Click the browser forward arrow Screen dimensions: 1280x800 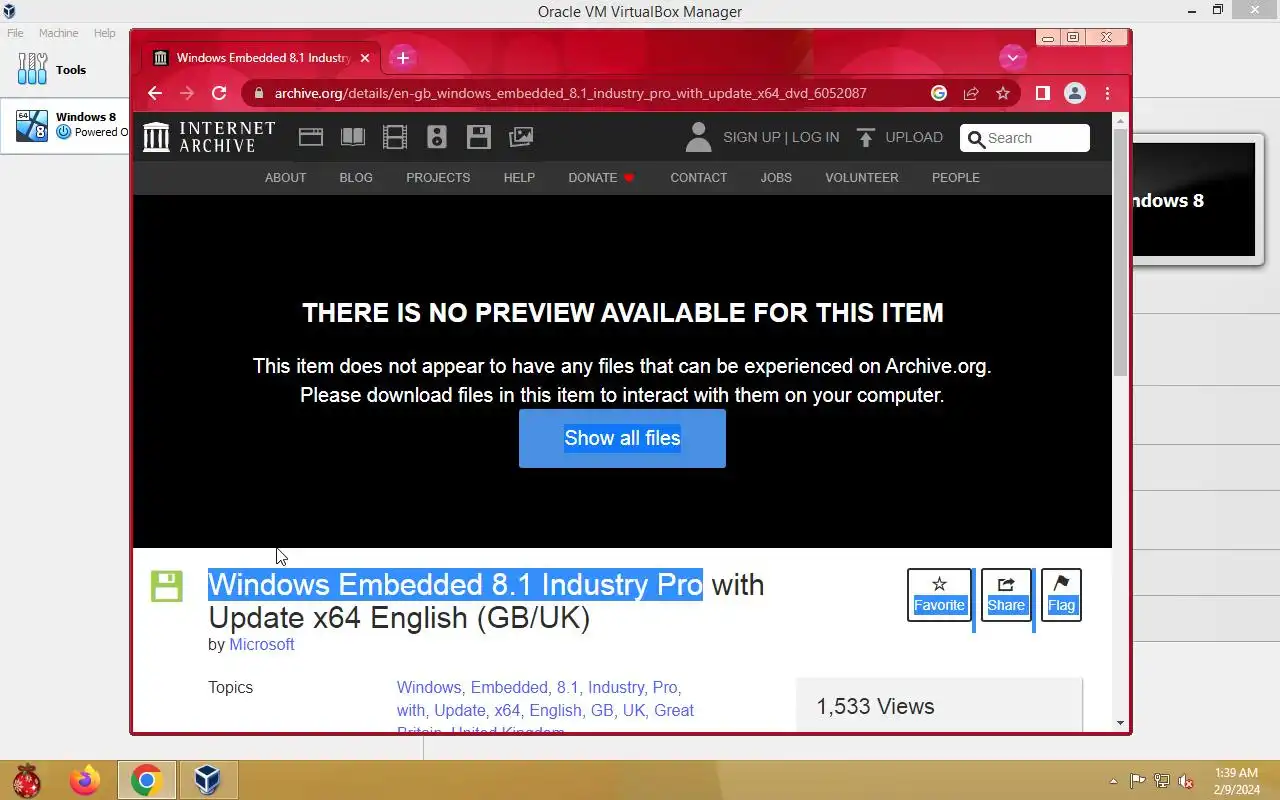(187, 93)
